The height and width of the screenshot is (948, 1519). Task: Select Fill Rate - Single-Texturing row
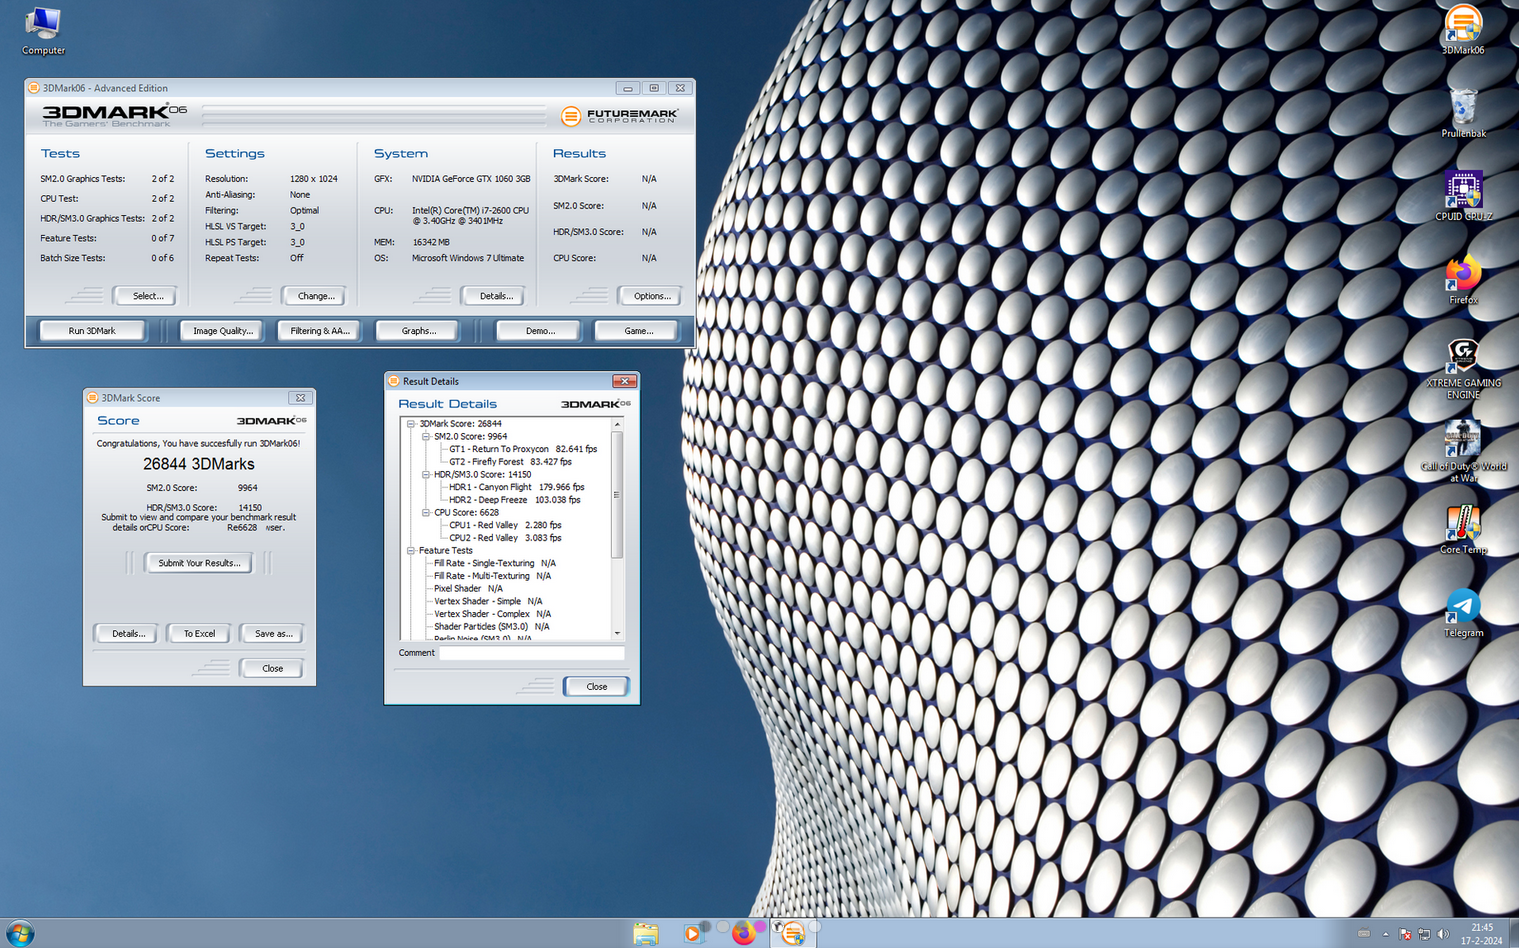495,563
